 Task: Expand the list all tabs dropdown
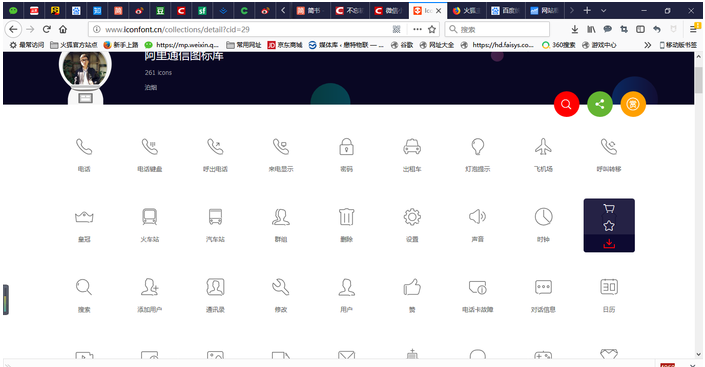click(603, 10)
